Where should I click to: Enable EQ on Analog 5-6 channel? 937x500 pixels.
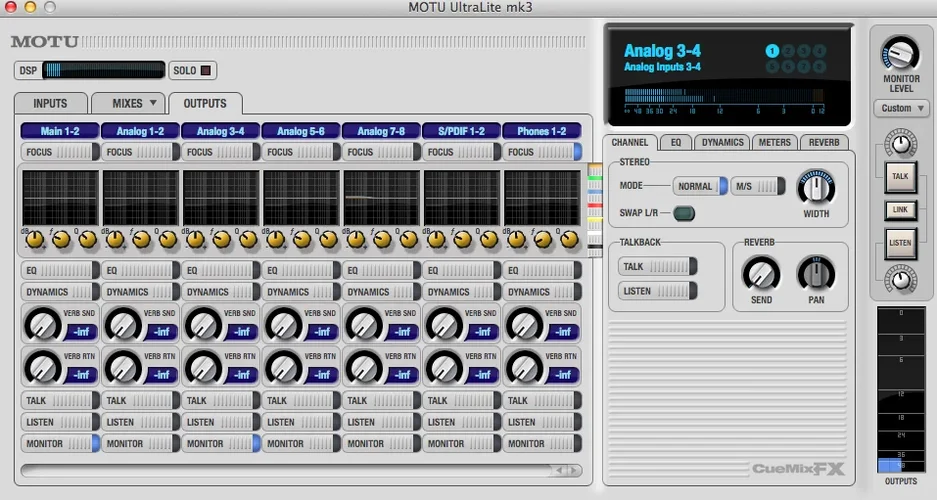[300, 271]
